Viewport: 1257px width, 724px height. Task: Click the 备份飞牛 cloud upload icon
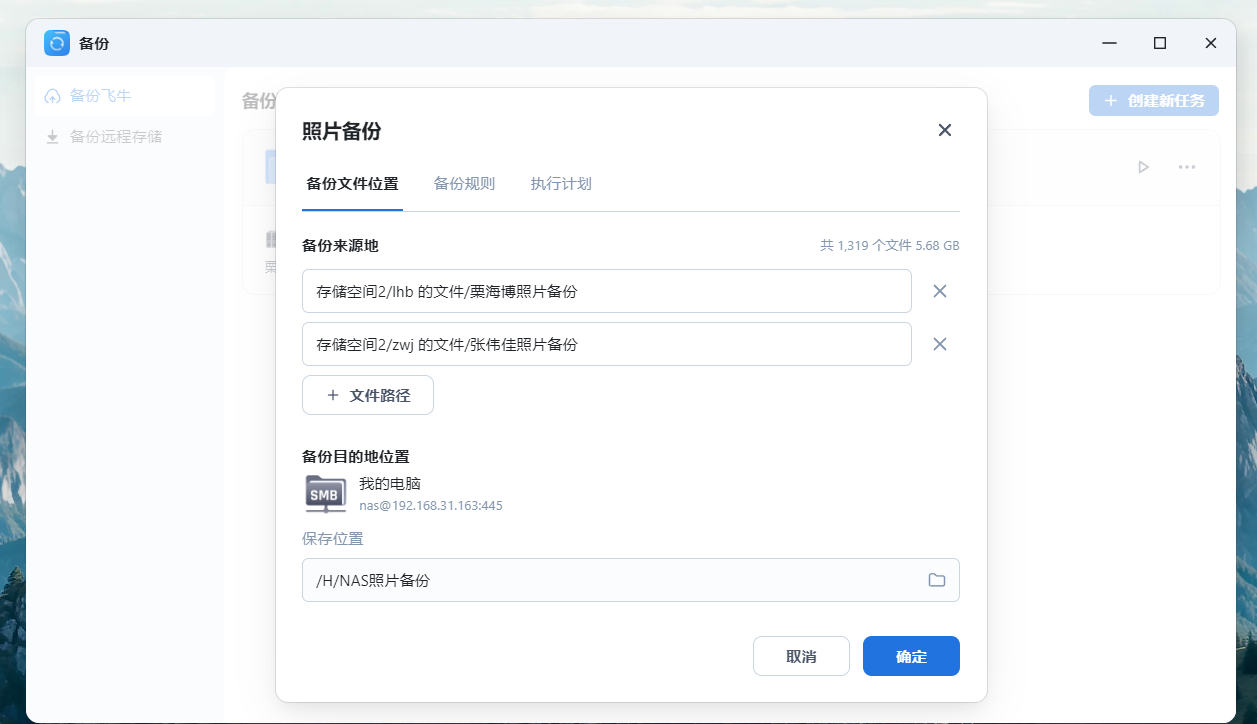pos(52,96)
